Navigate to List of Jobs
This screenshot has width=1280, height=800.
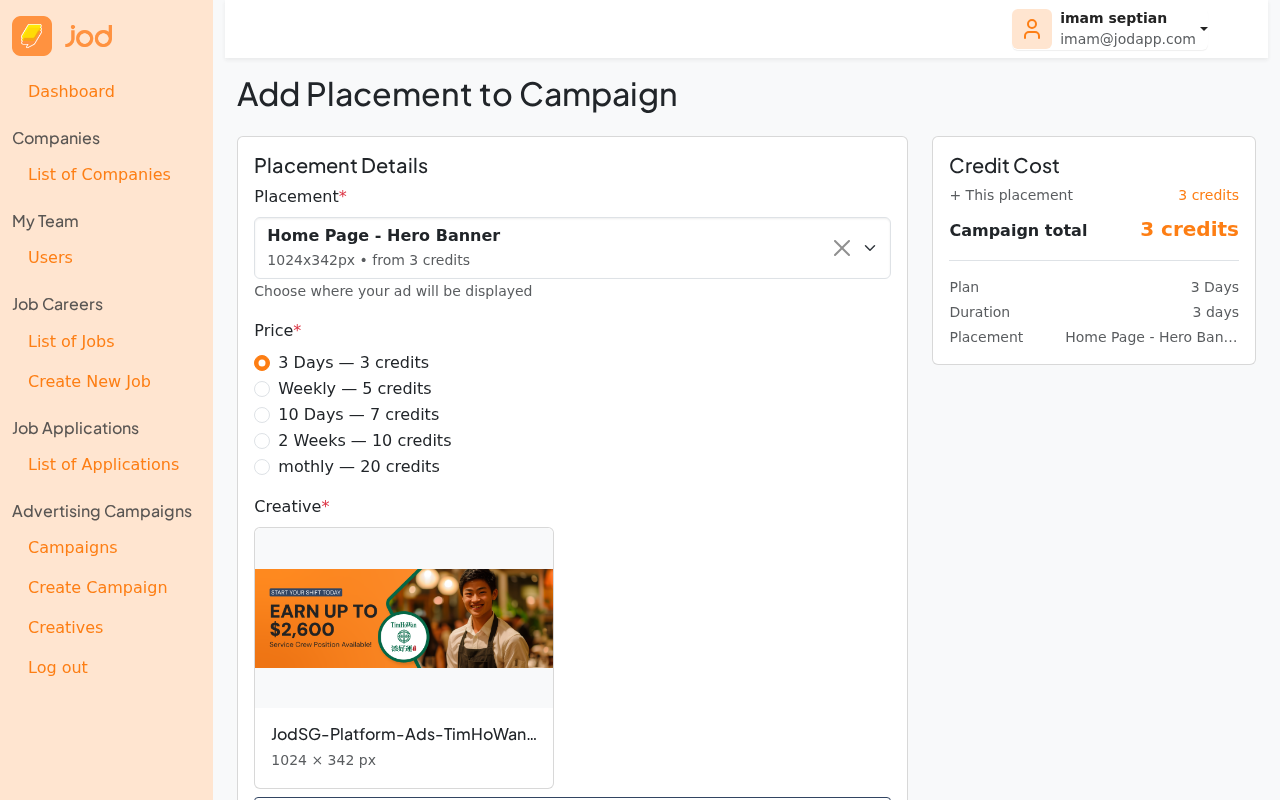pyautogui.click(x=71, y=341)
